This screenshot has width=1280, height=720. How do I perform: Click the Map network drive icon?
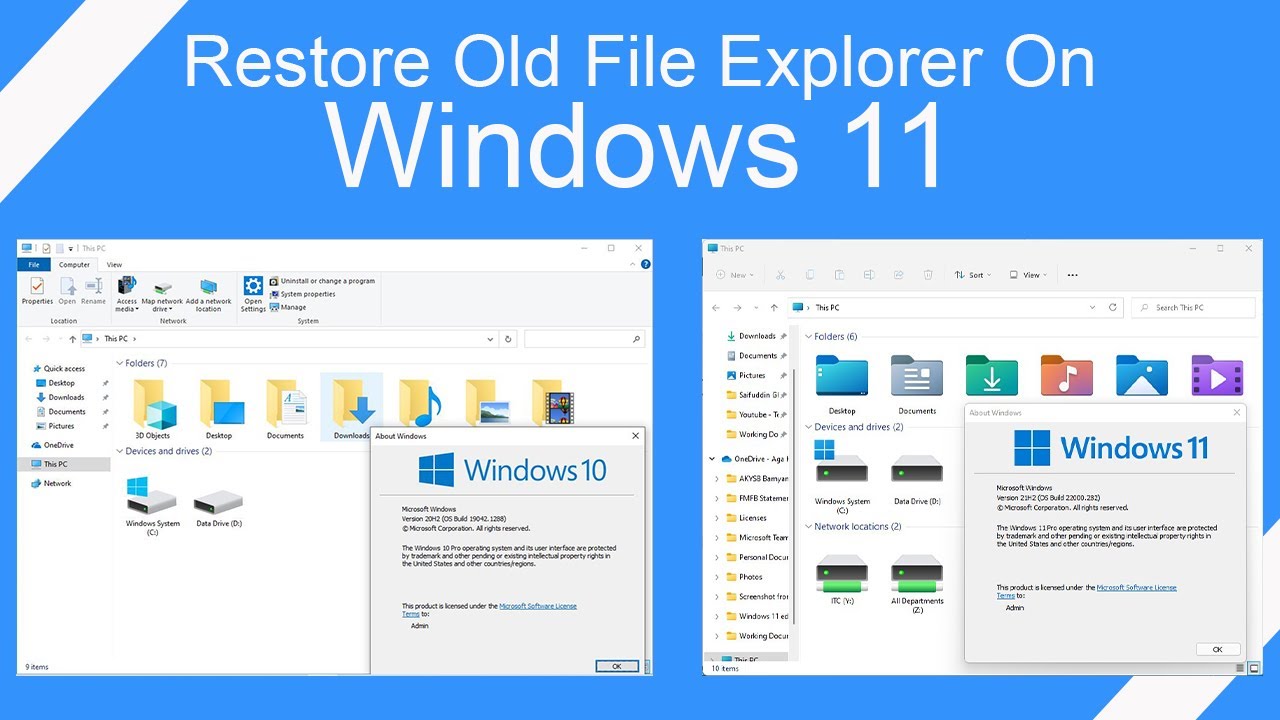pos(162,287)
